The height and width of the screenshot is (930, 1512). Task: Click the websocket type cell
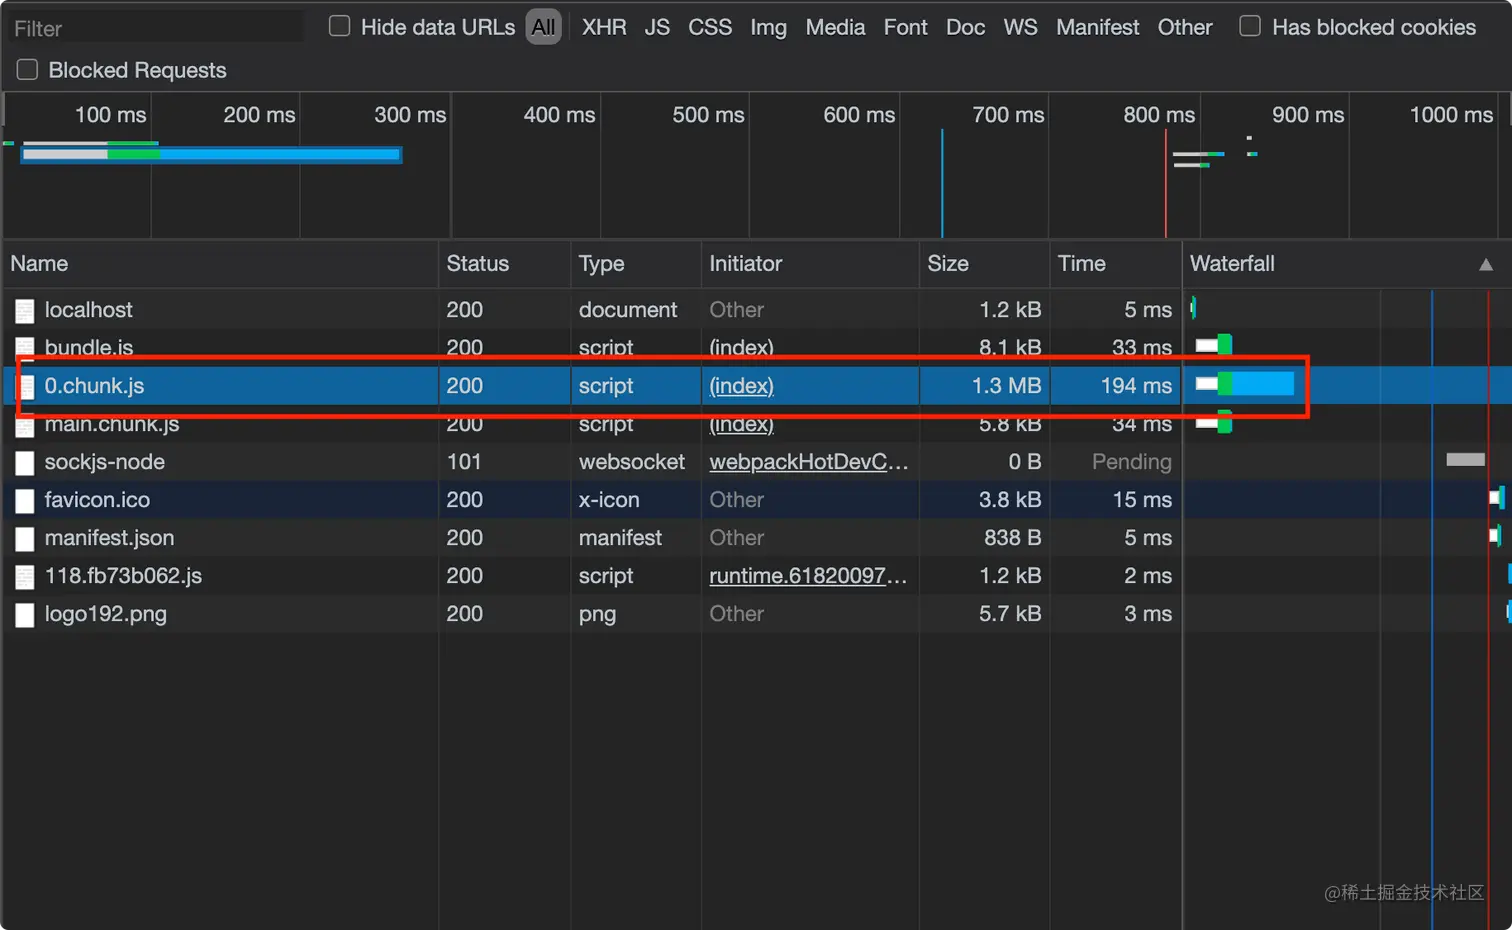click(x=631, y=462)
